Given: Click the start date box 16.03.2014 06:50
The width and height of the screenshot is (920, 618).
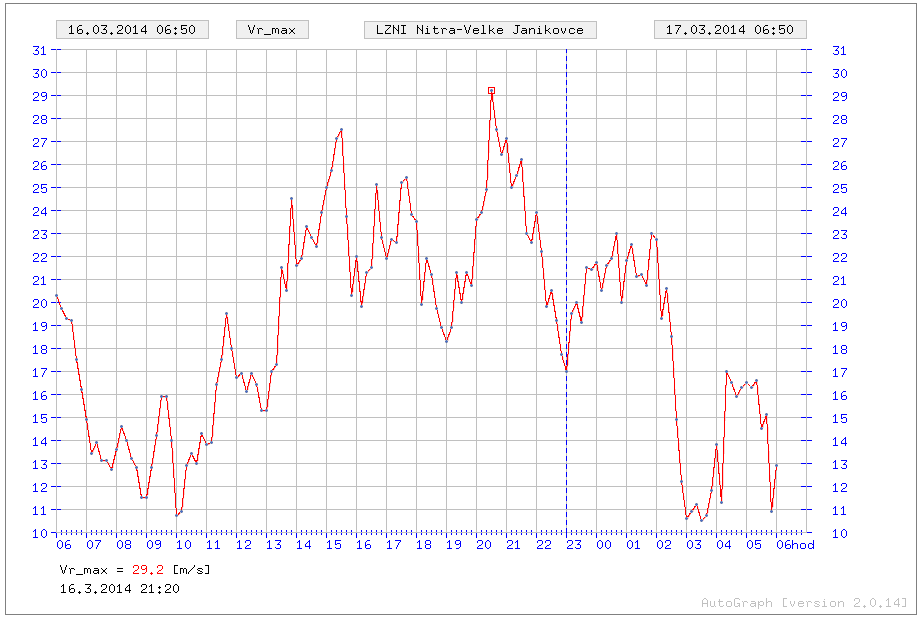Looking at the screenshot, I should tap(131, 30).
